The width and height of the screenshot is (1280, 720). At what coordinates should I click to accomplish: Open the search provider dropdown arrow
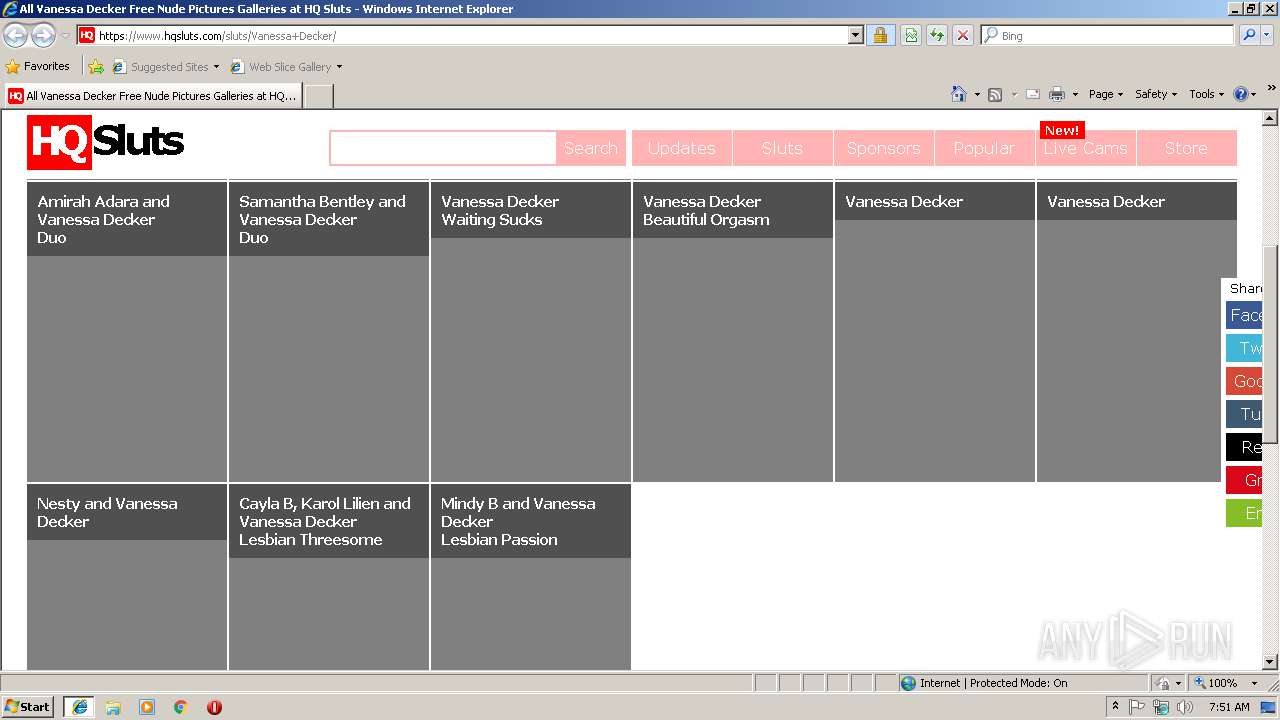1268,35
